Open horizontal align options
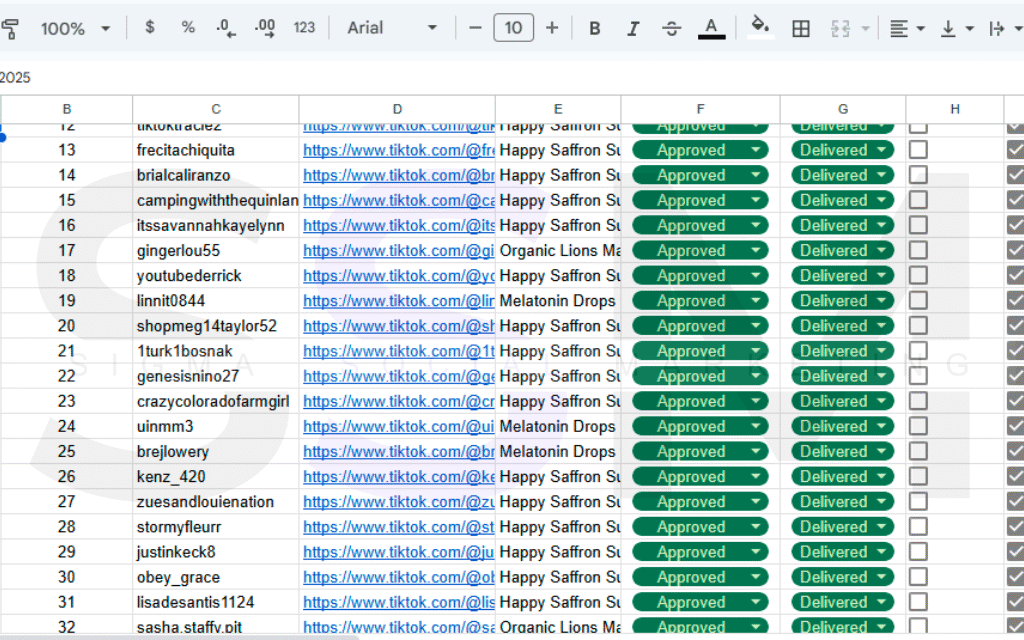The height and width of the screenshot is (640, 1024). [907, 28]
